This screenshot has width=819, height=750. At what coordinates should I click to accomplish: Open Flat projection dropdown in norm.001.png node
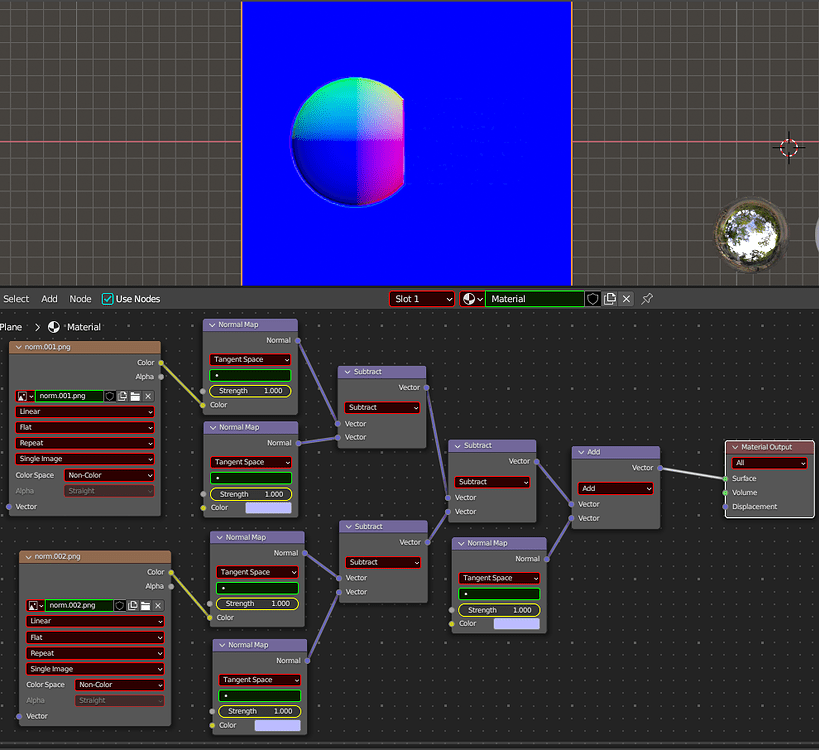tap(85, 427)
